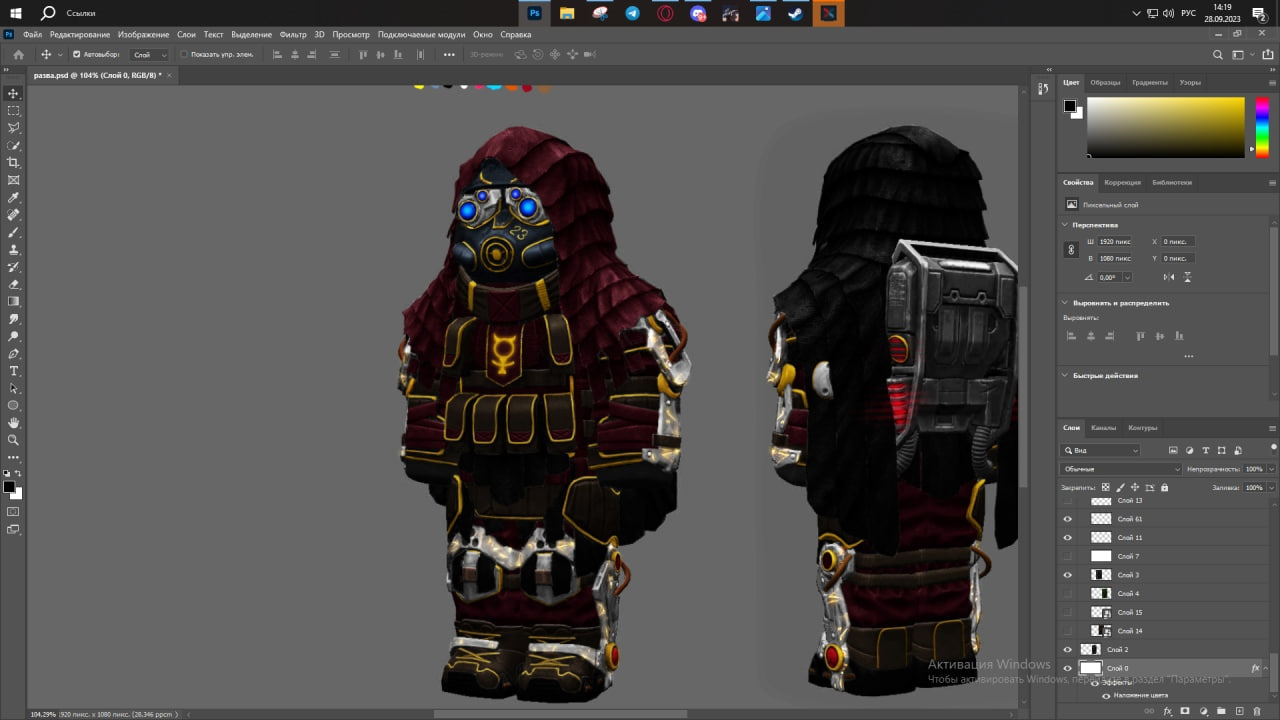Pick a color in the yellow color field
Image resolution: width=1280 pixels, height=720 pixels.
coord(1166,127)
